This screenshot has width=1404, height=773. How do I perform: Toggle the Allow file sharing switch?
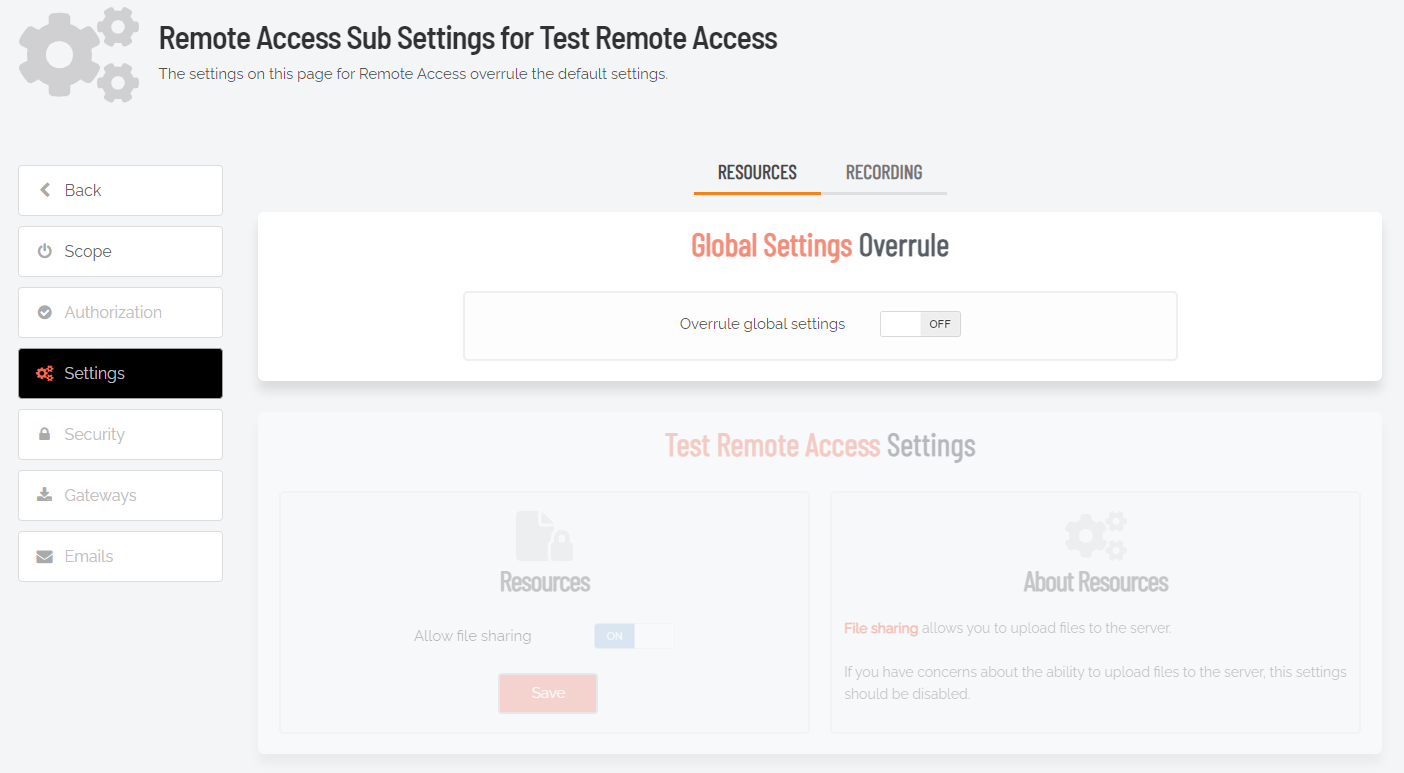tap(634, 636)
